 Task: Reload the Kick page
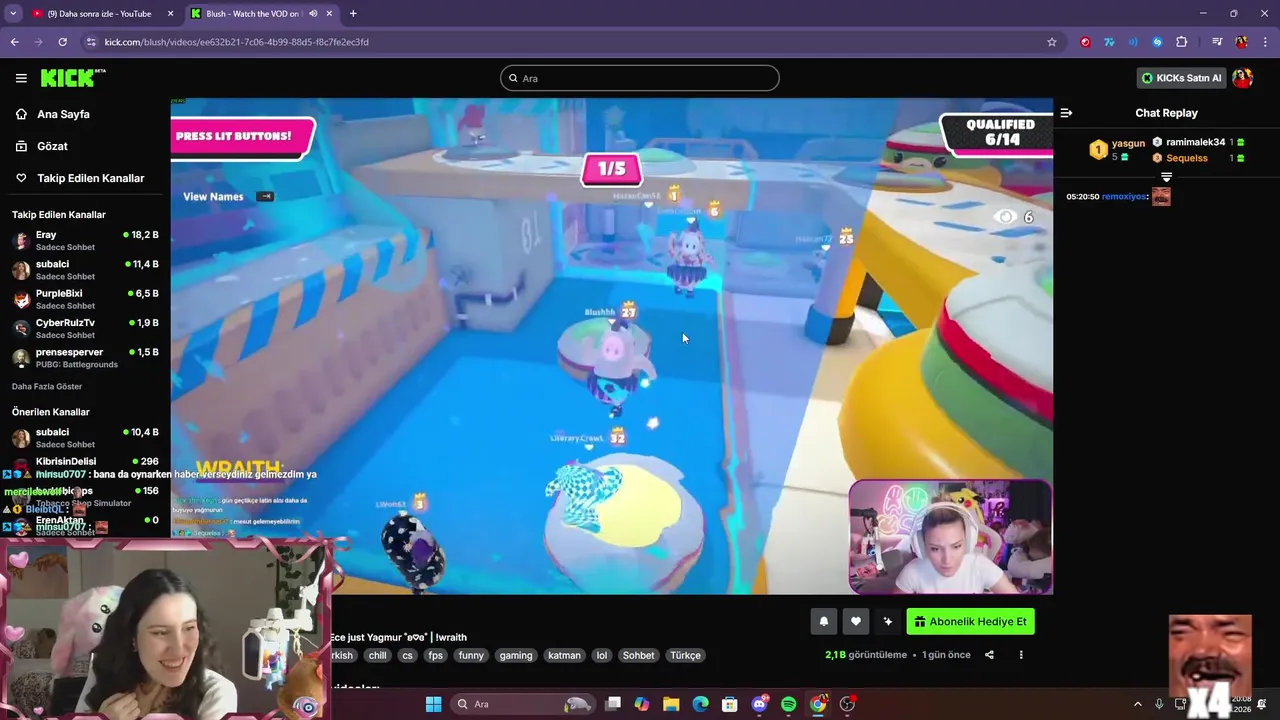tap(62, 42)
